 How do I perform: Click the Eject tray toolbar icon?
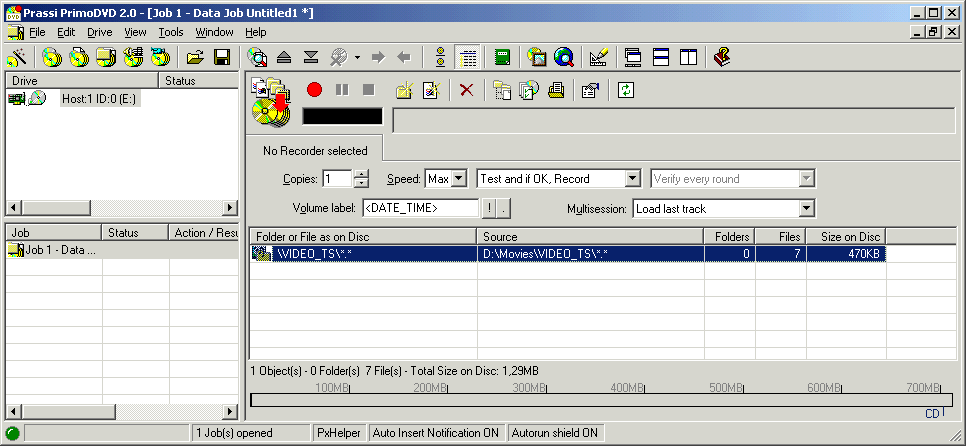pos(284,57)
